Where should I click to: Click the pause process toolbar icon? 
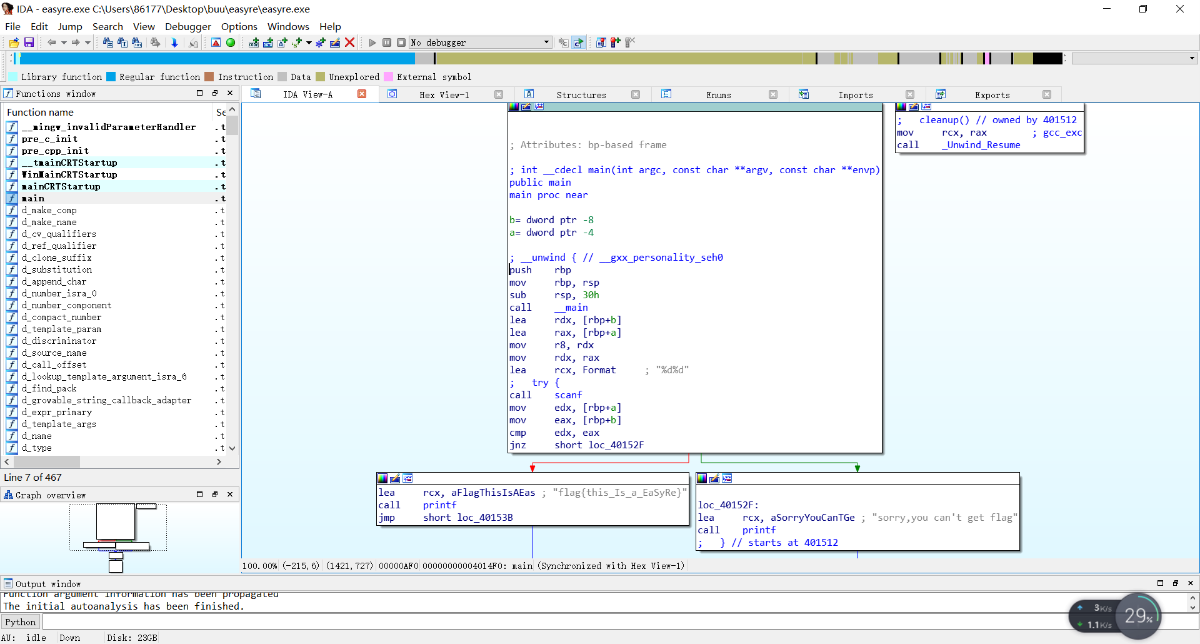pyautogui.click(x=387, y=43)
